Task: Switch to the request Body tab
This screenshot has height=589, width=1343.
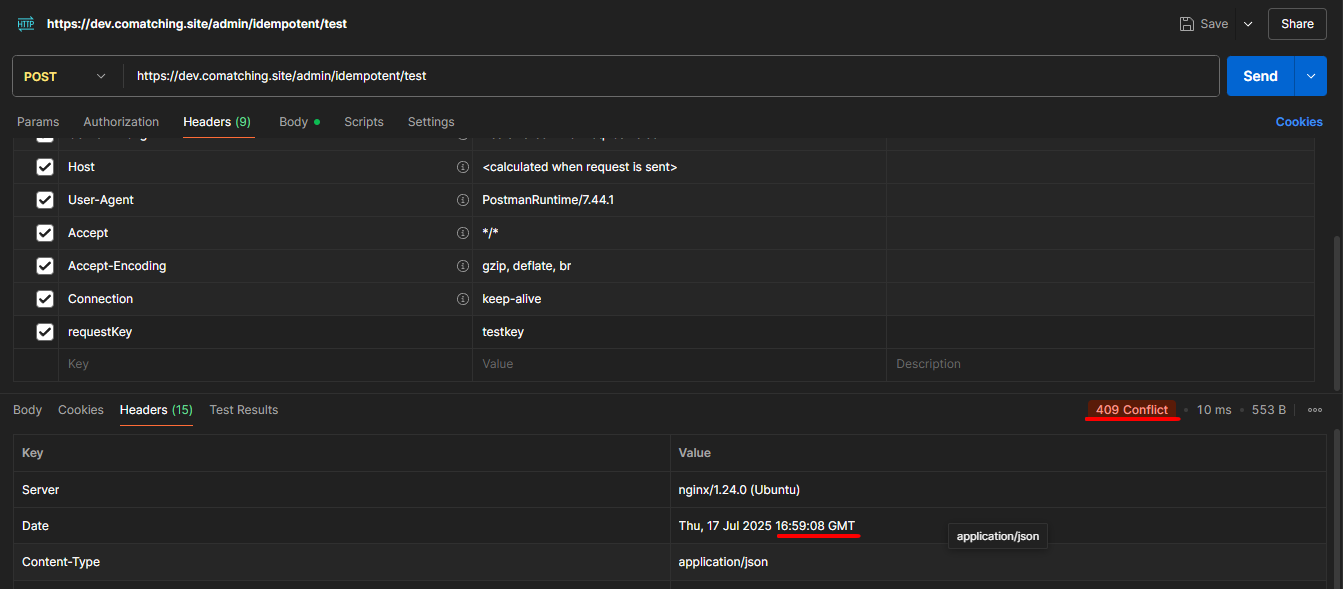Action: [x=294, y=122]
